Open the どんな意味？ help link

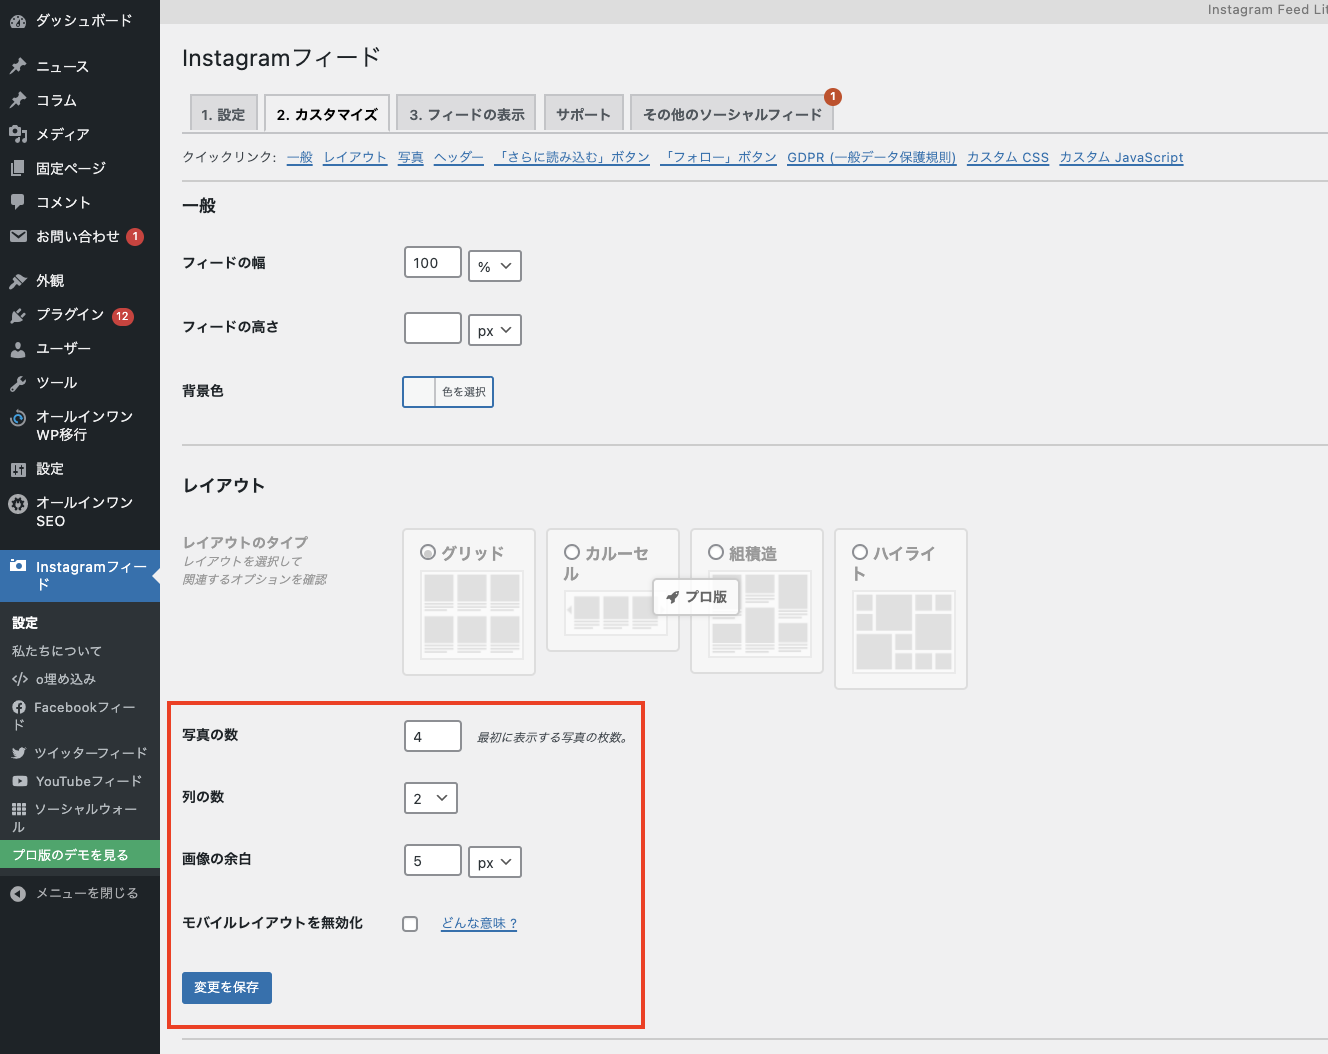(x=480, y=923)
